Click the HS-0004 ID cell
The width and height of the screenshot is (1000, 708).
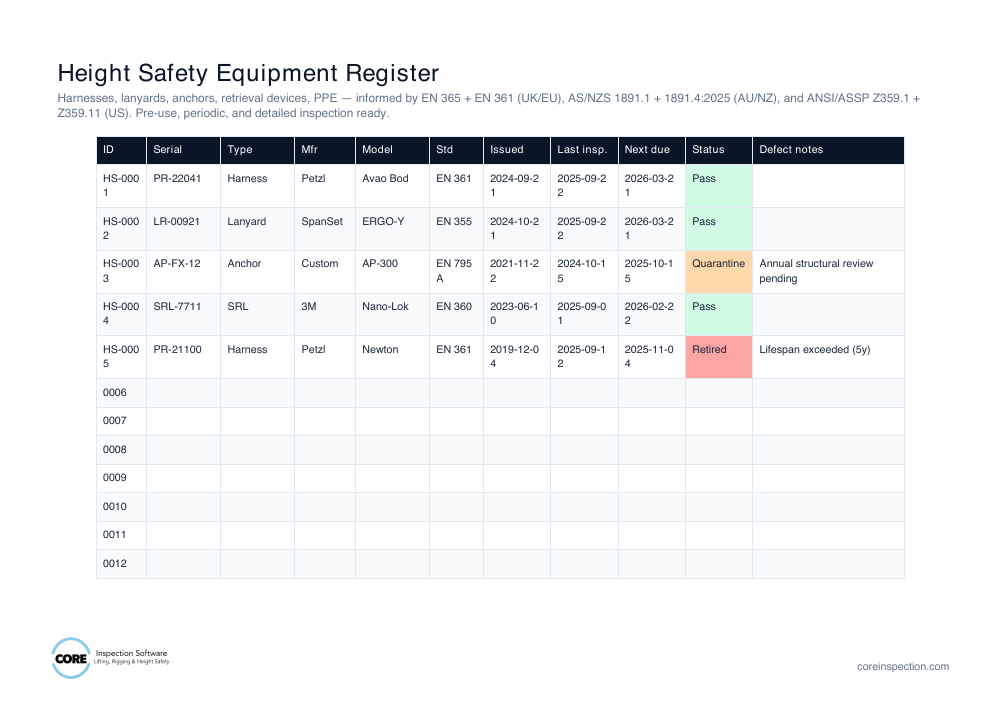121,314
